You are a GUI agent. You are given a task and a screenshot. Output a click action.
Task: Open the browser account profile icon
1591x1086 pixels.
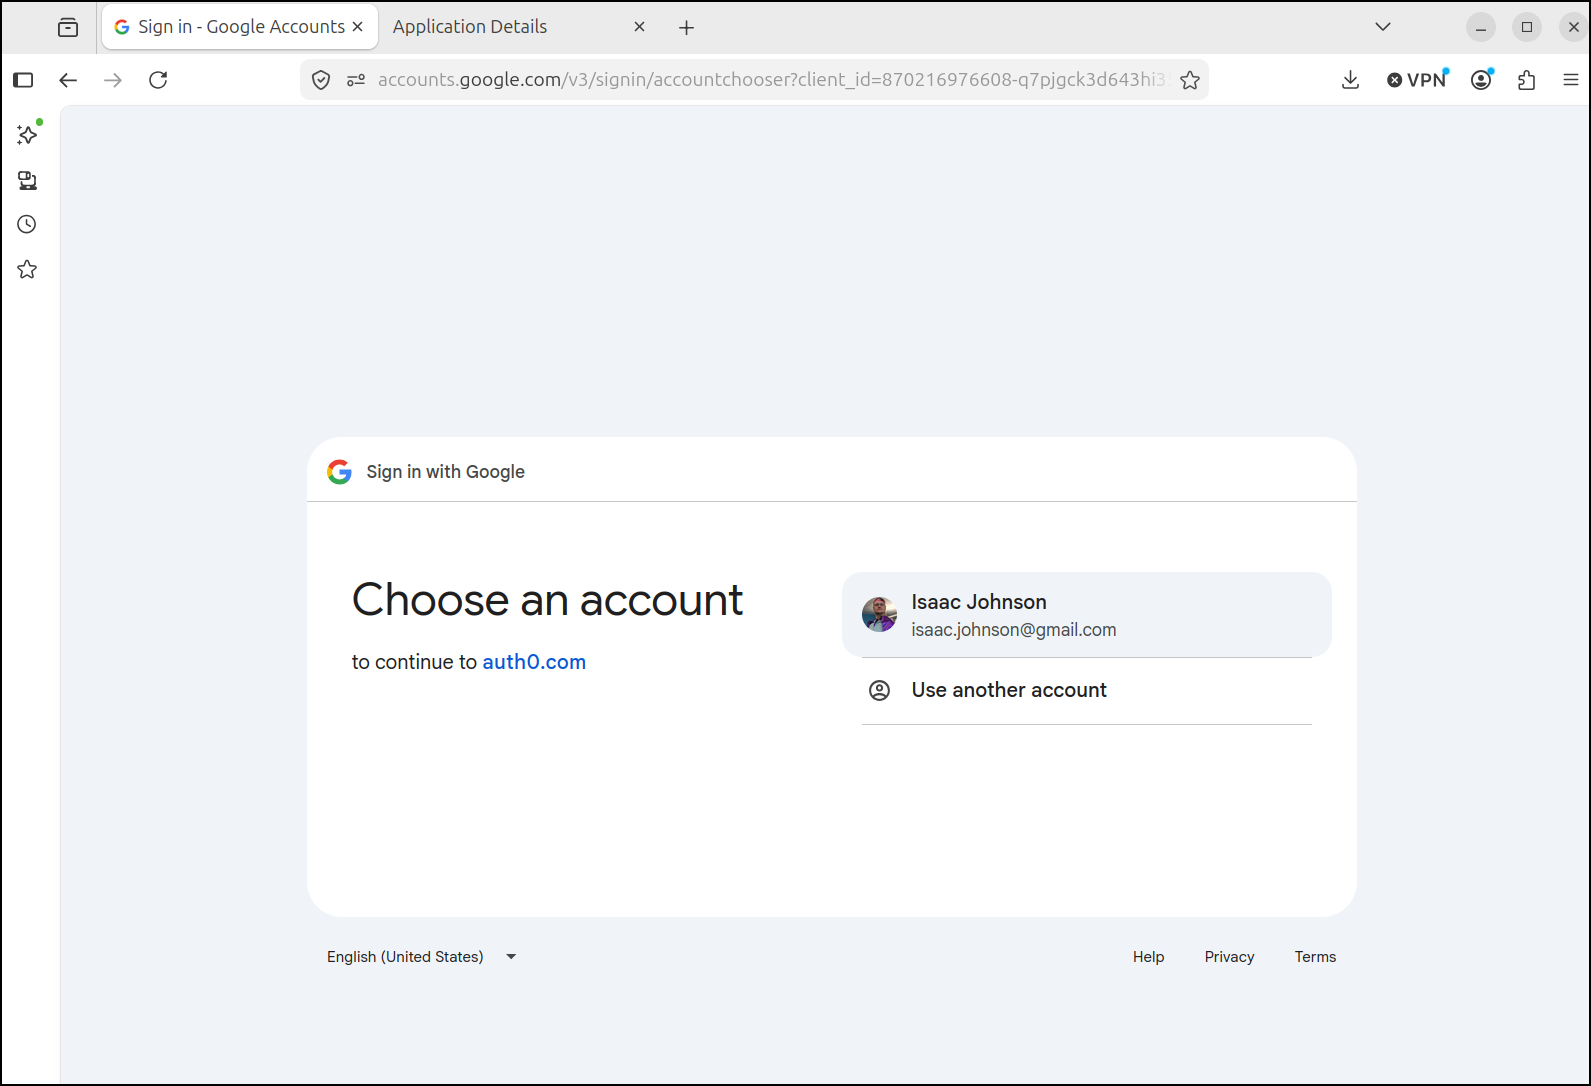(1482, 80)
